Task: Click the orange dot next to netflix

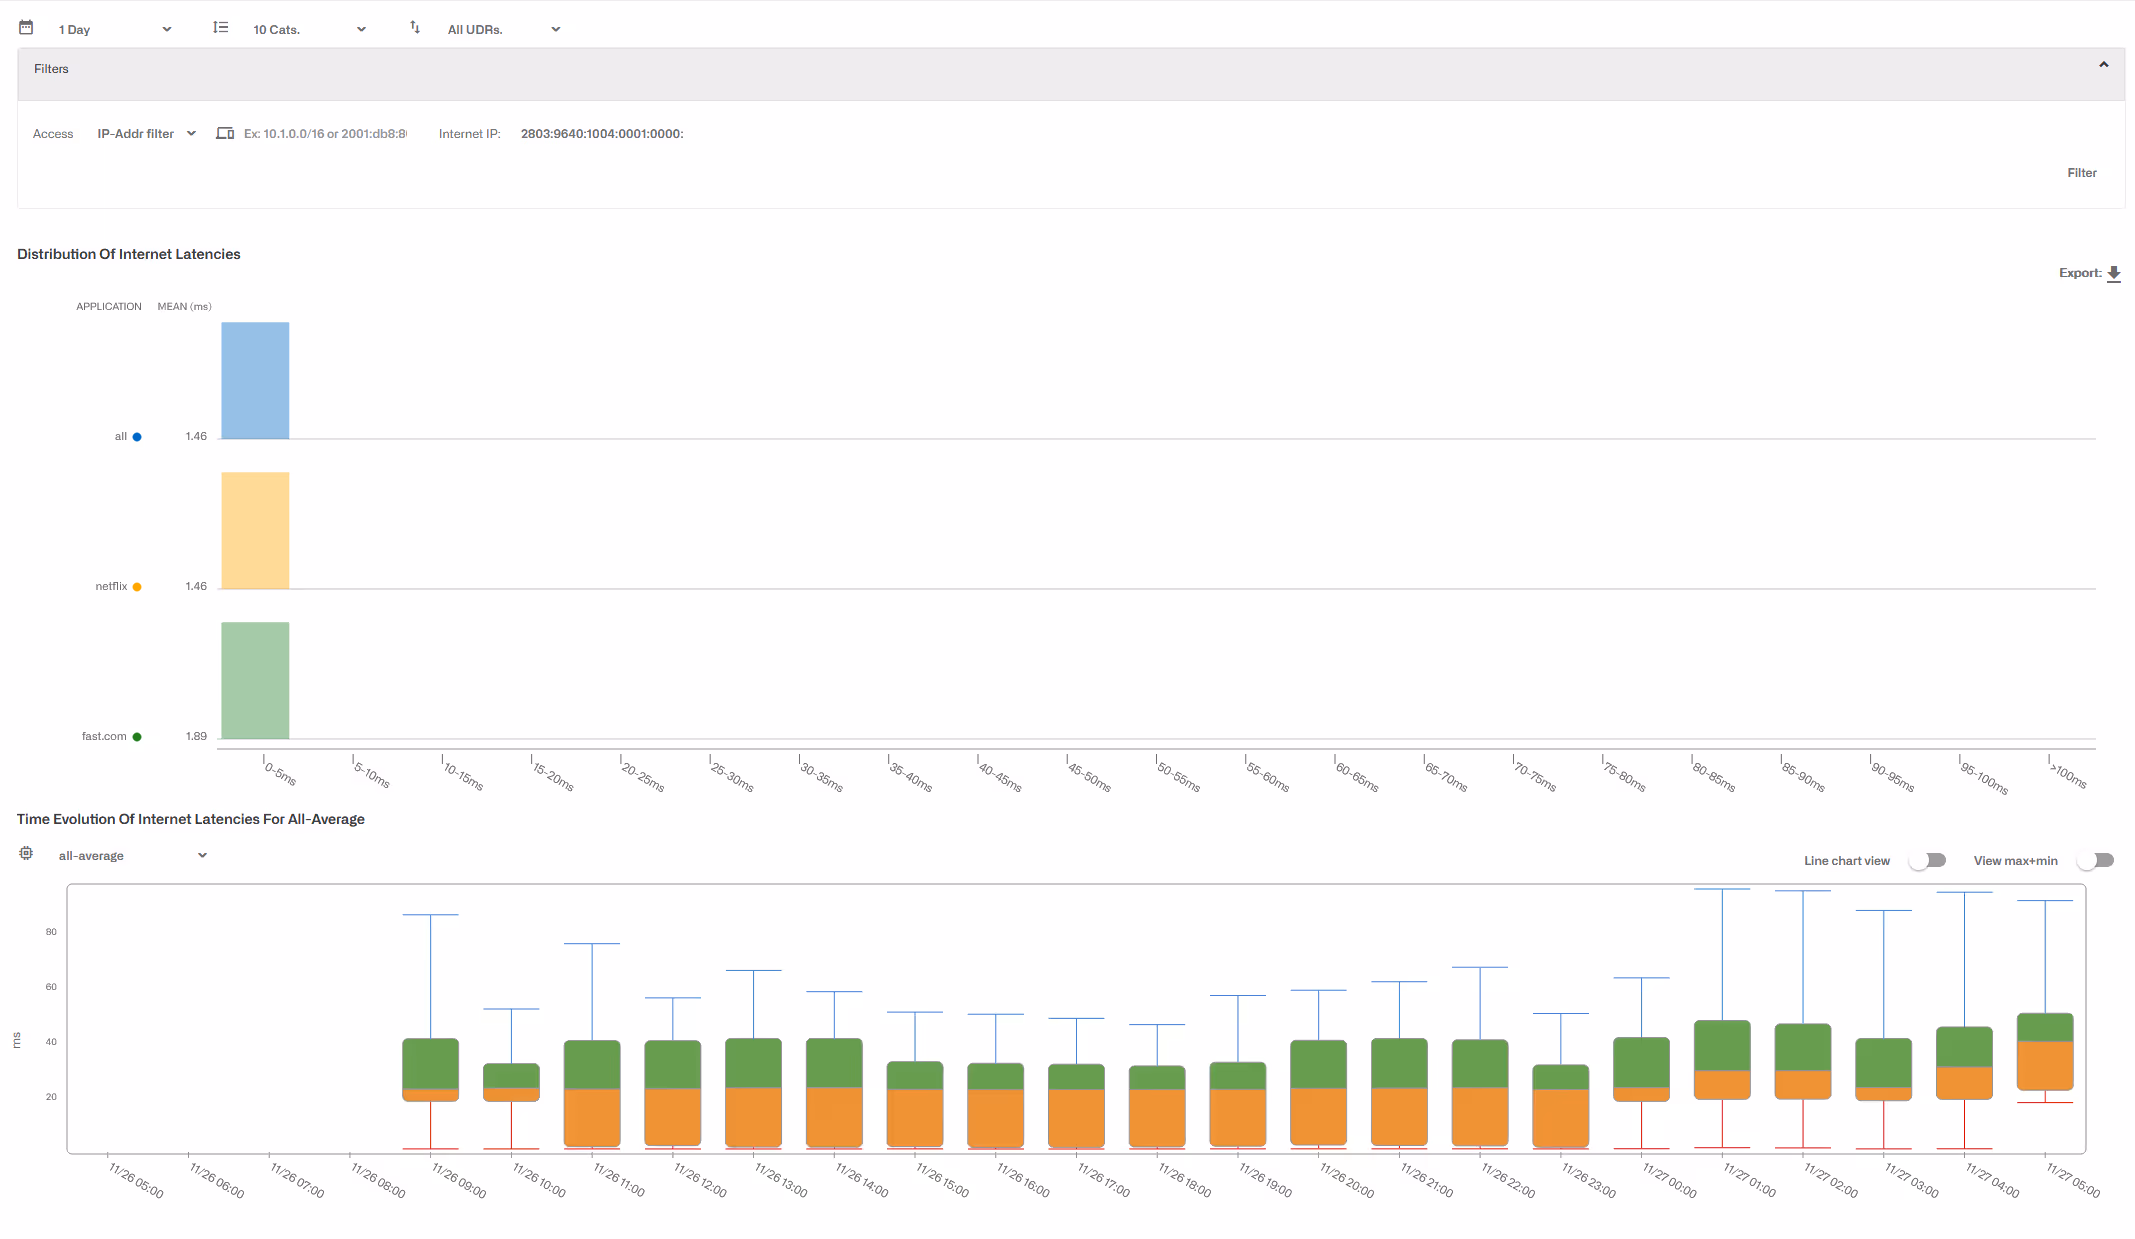Action: click(x=137, y=587)
